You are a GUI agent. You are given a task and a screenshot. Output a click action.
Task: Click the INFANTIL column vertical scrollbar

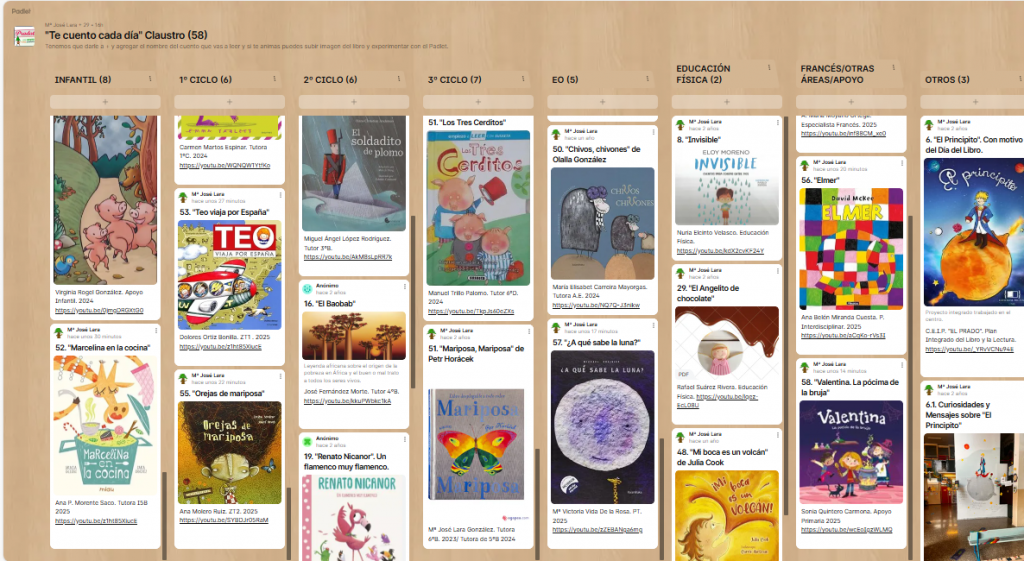(164, 515)
